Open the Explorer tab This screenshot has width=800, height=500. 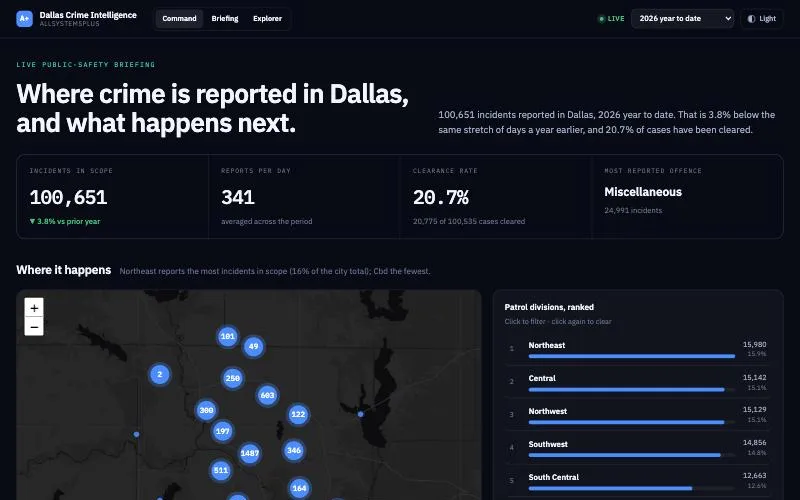tap(267, 19)
